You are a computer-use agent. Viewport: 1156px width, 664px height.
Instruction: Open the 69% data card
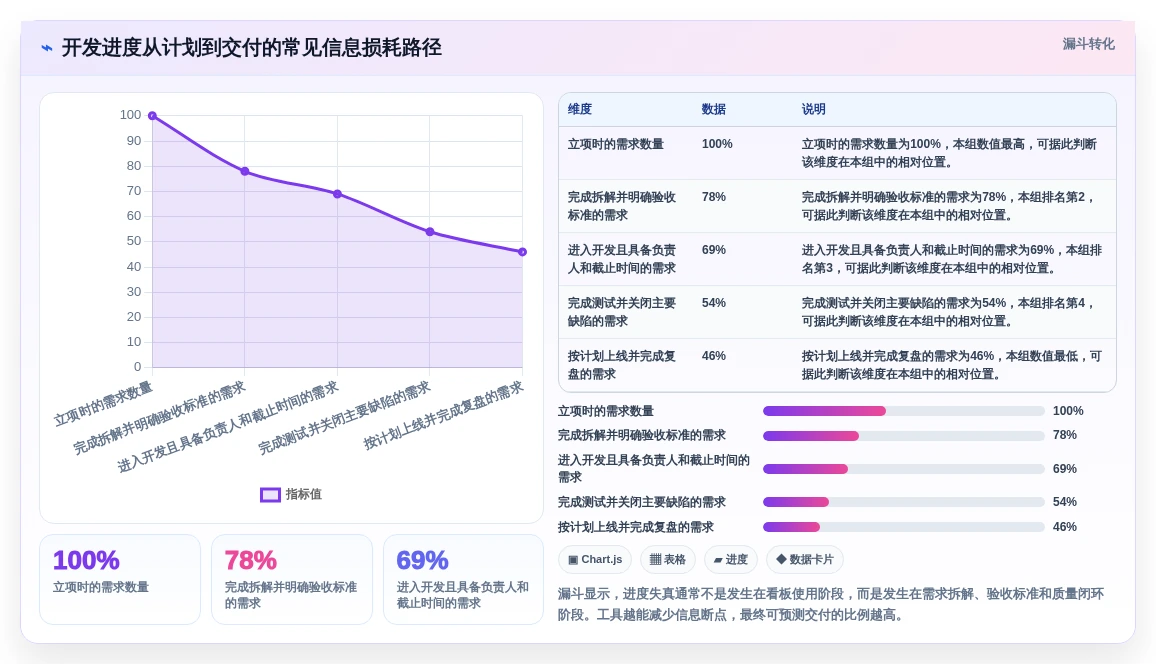pyautogui.click(x=464, y=580)
